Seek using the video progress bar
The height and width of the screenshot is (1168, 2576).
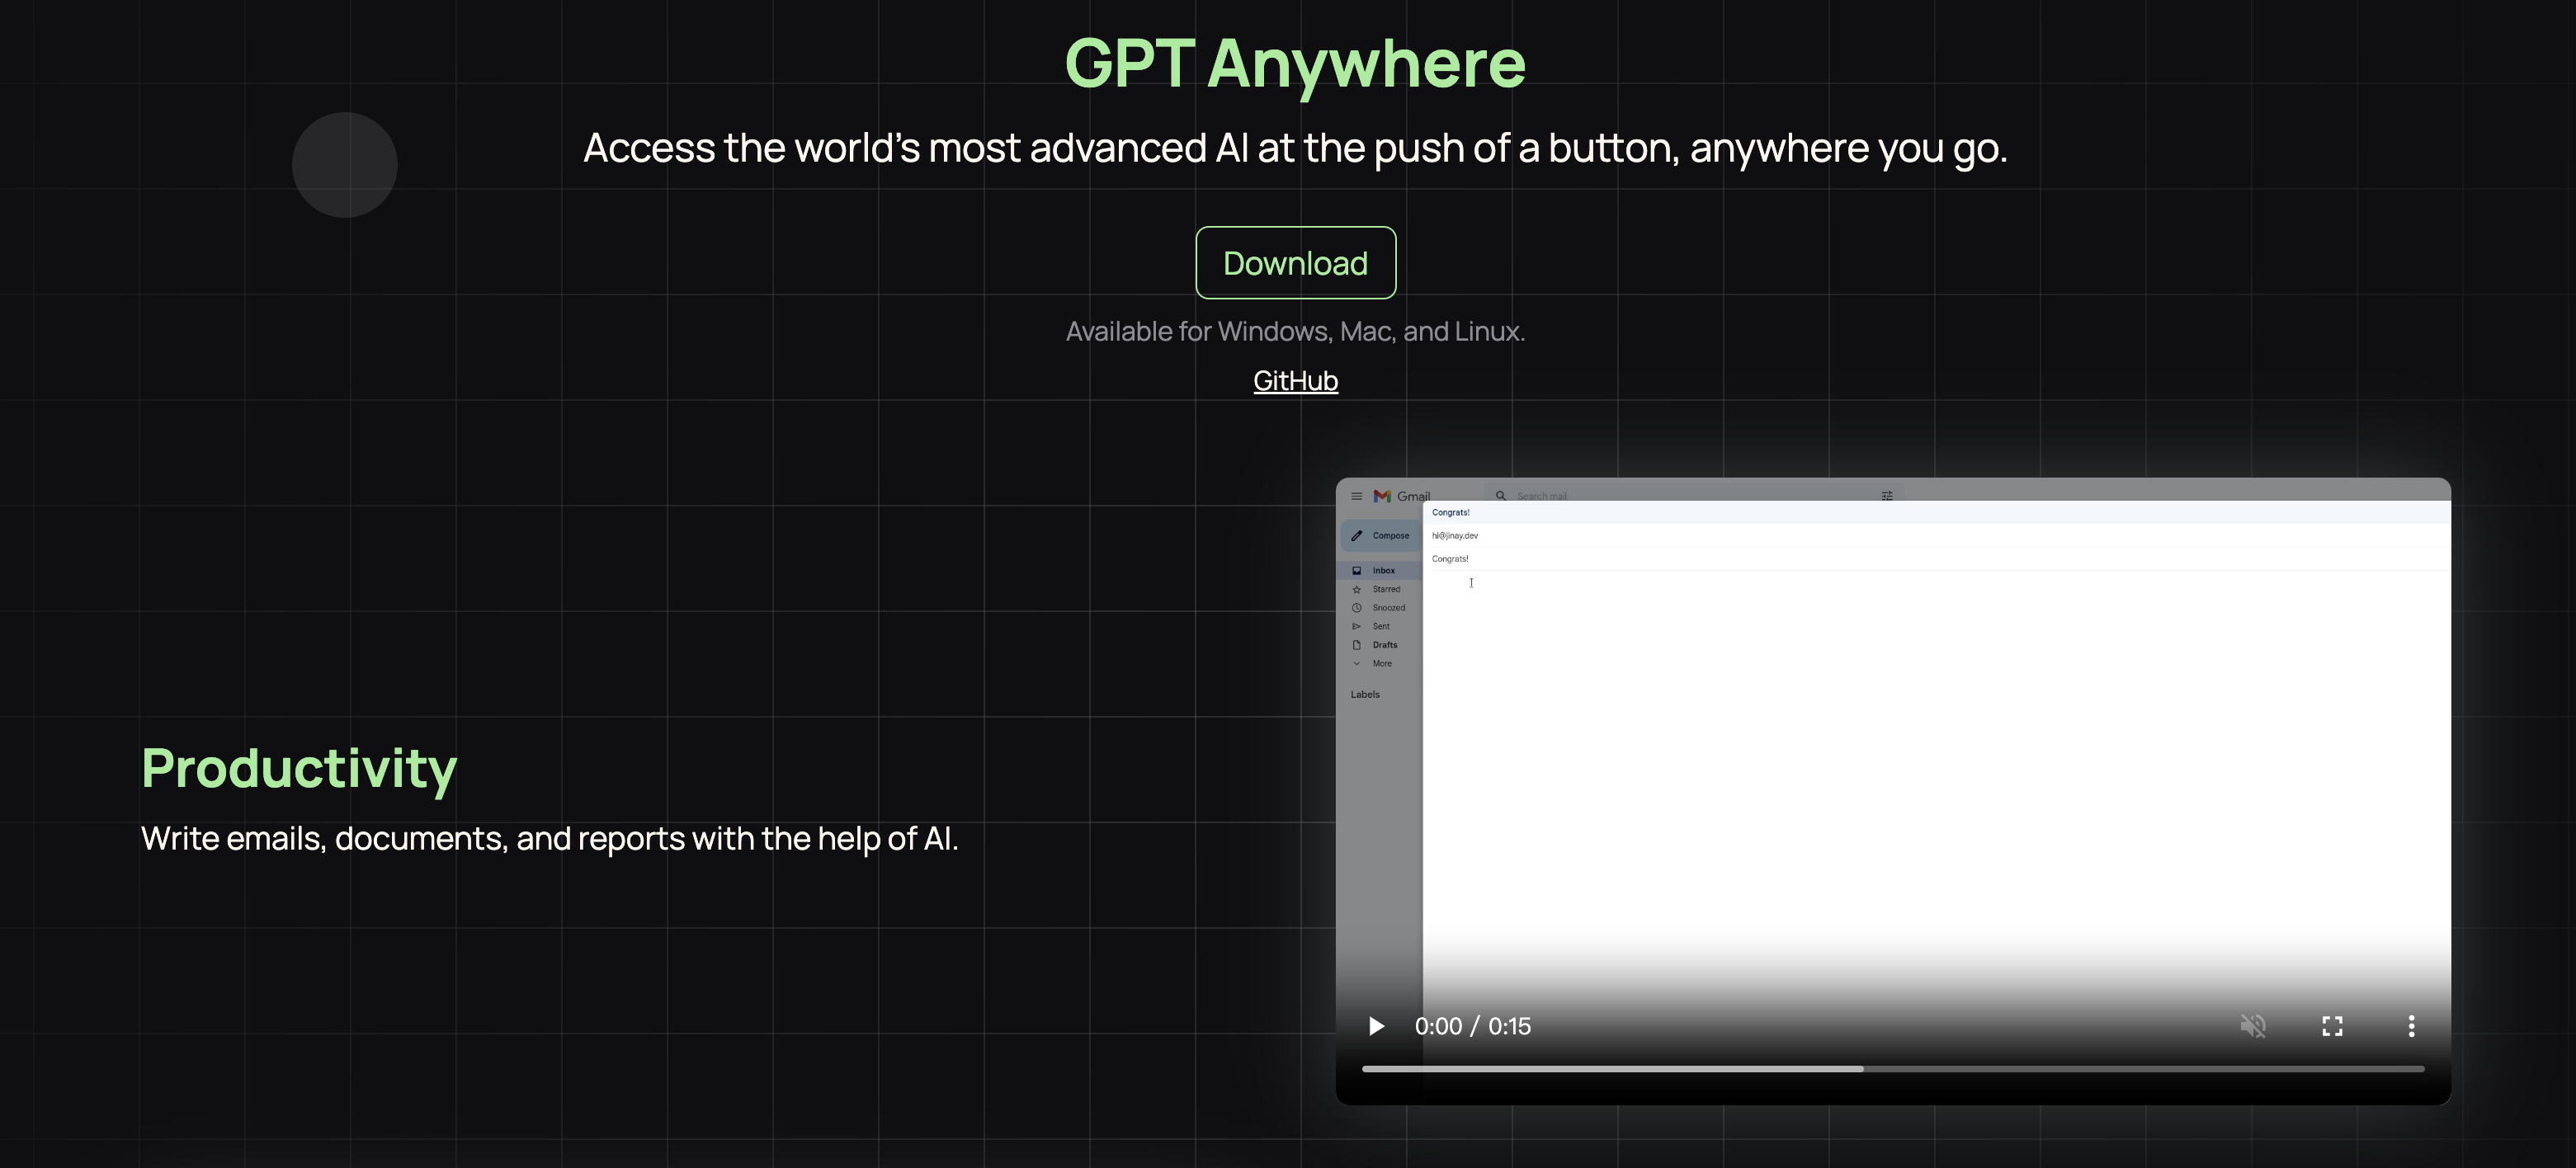coord(1892,1069)
